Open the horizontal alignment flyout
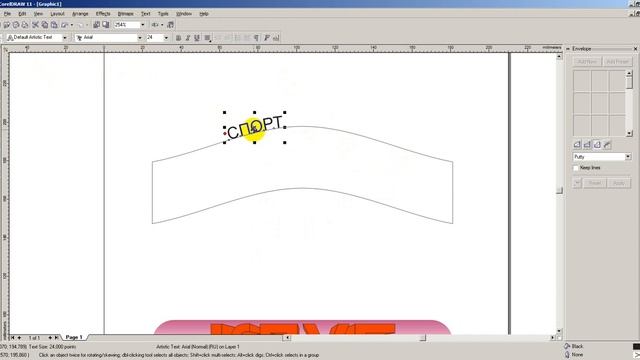The image size is (640, 360). tap(207, 38)
